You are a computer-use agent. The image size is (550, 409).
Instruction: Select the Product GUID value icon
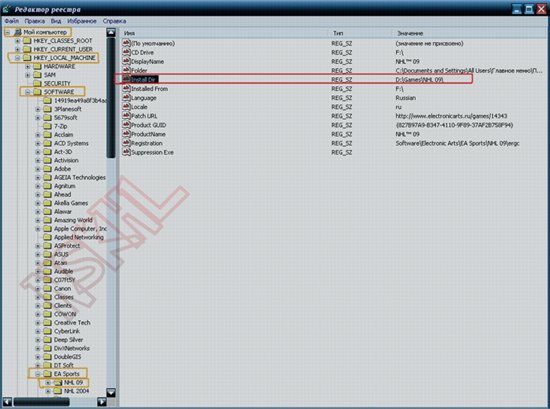[x=126, y=125]
